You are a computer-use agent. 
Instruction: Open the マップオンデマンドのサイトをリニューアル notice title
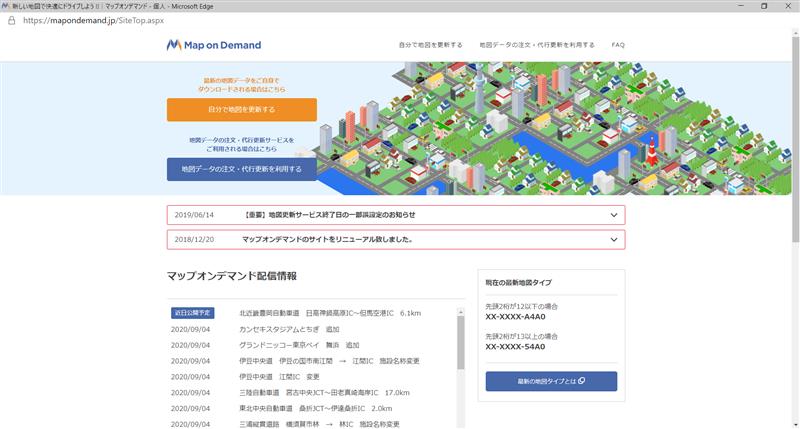[x=327, y=239]
